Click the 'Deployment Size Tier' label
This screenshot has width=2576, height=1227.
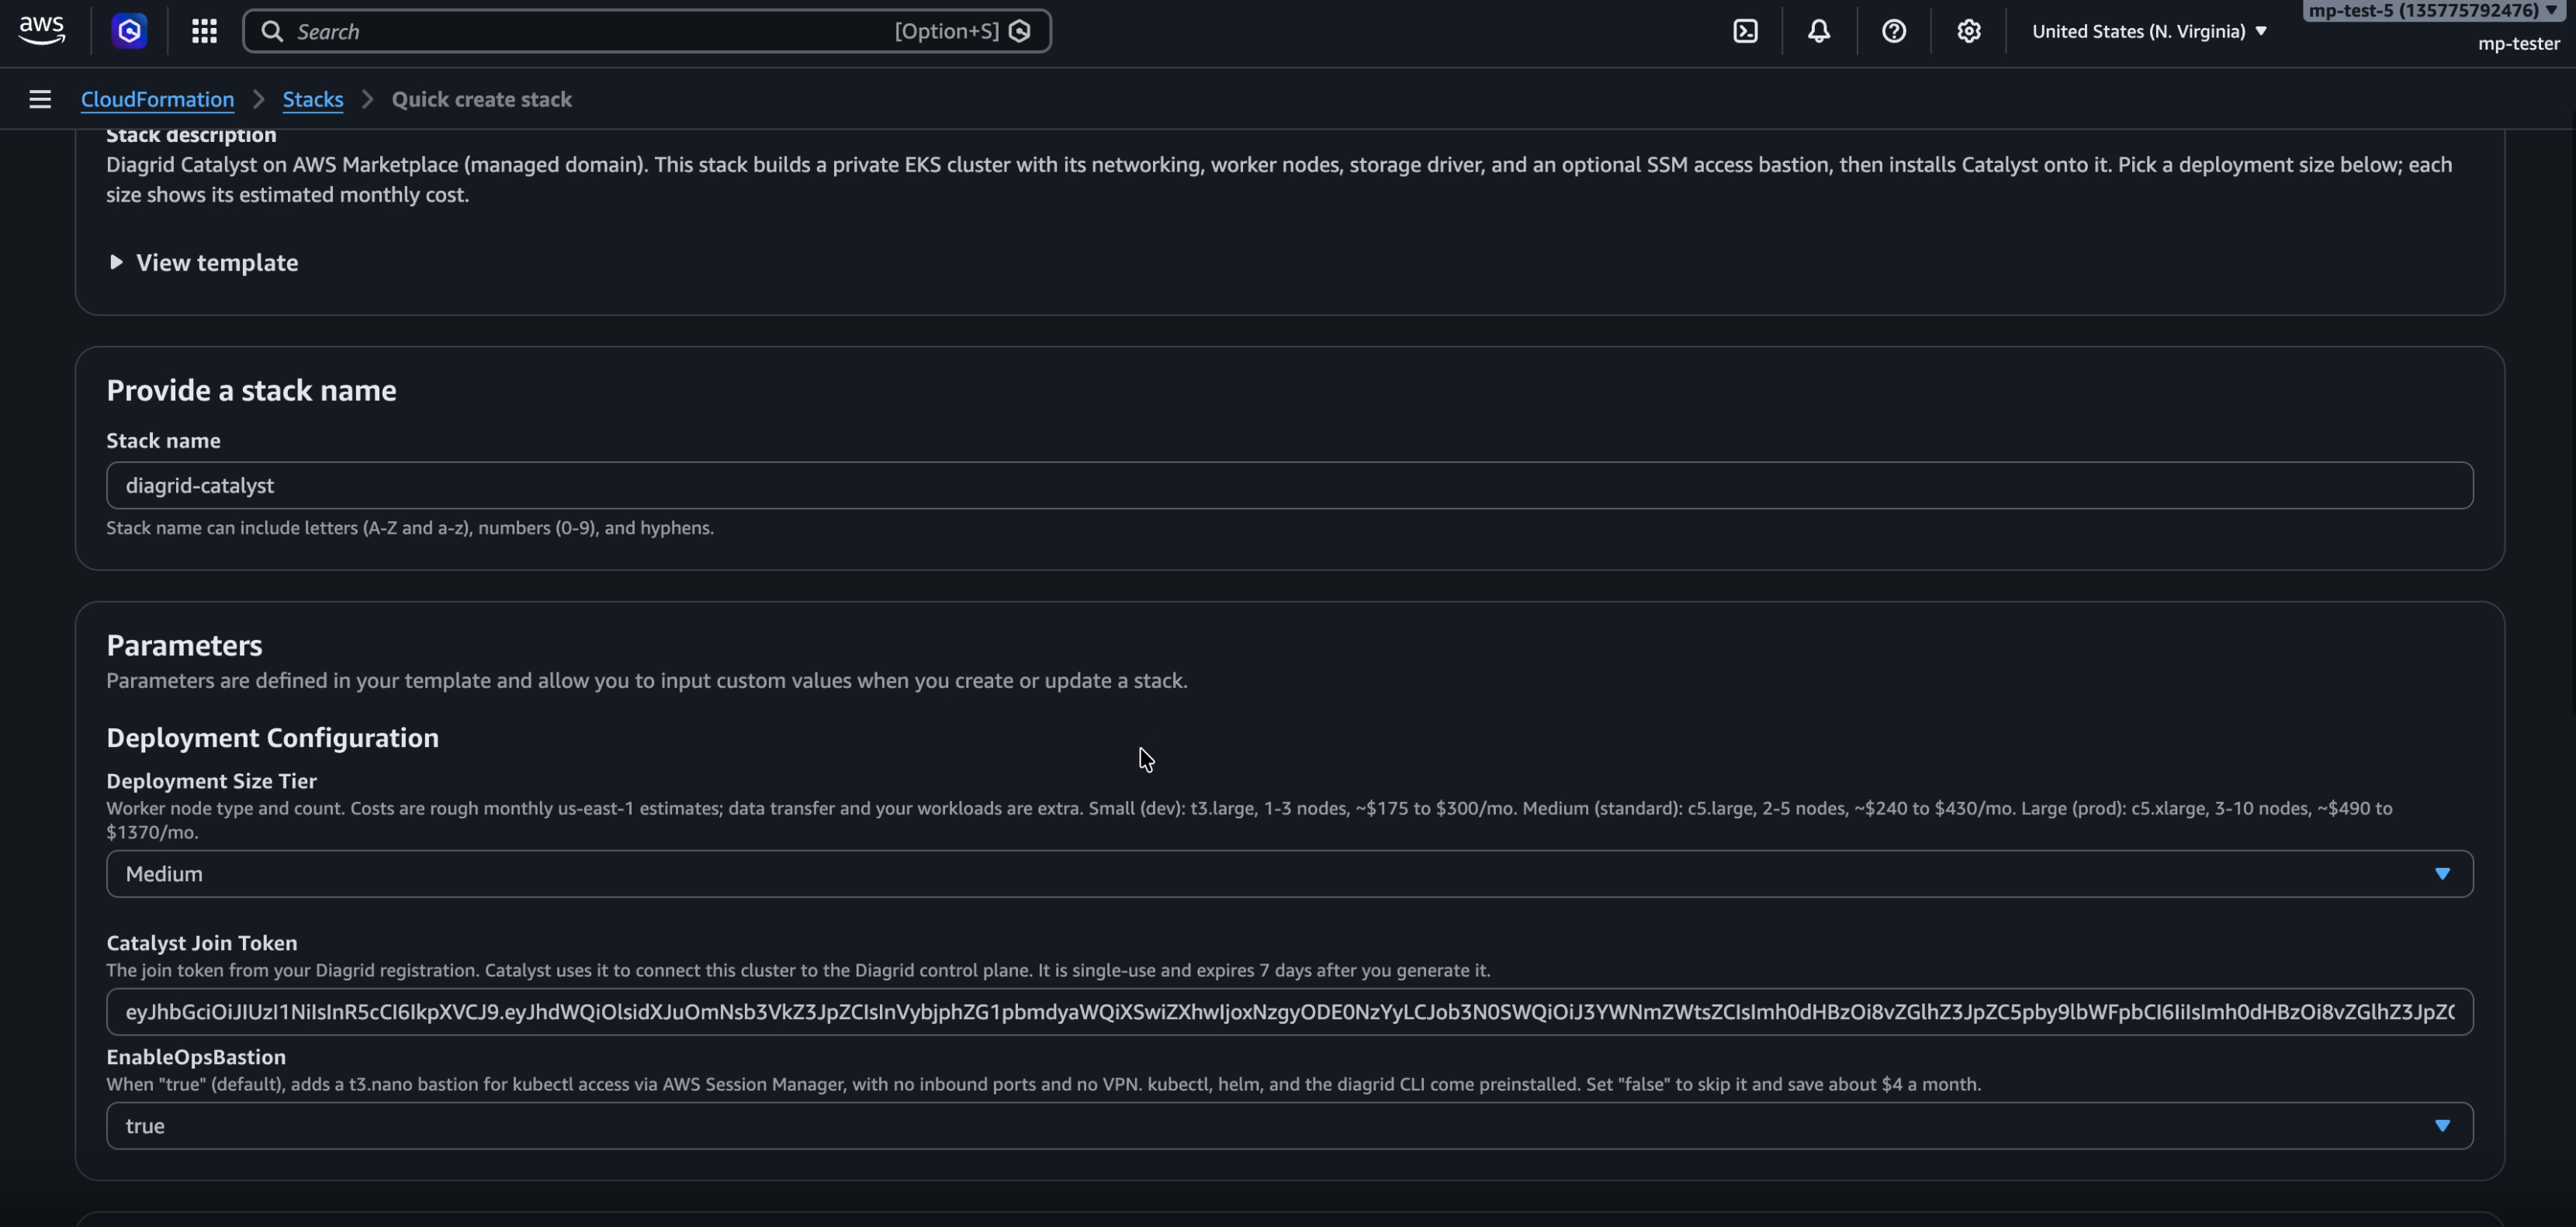(x=211, y=781)
